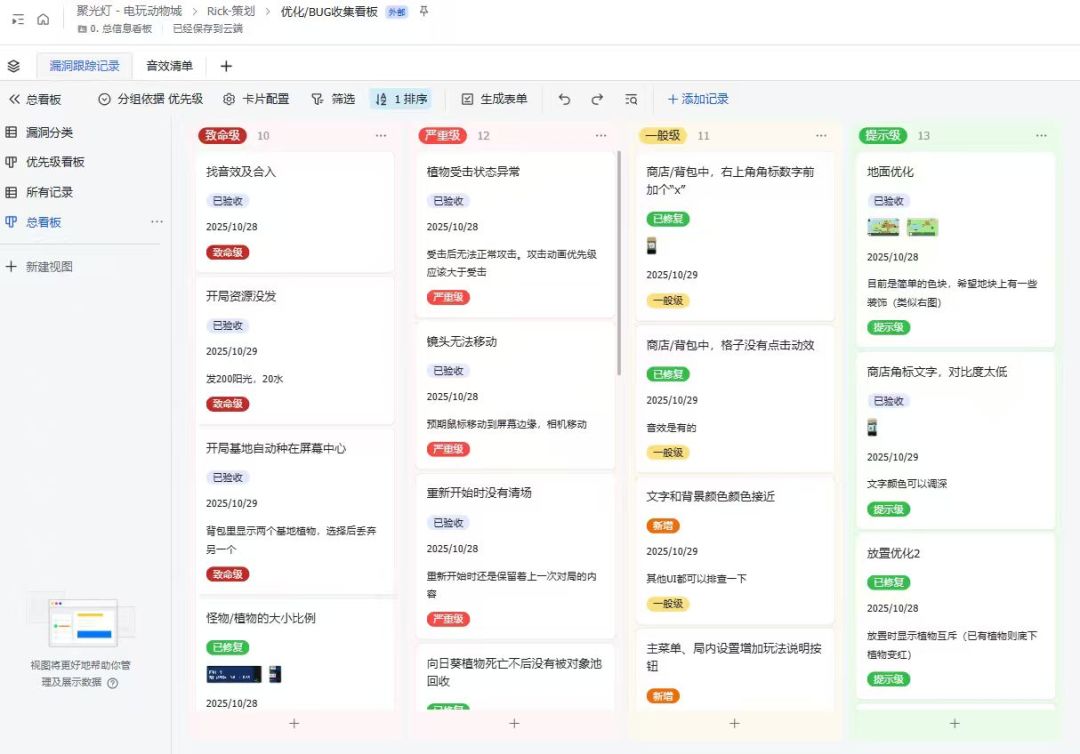Screen dimensions: 1080x754
Task: Click 生成表单 to generate a form
Action: coord(495,99)
